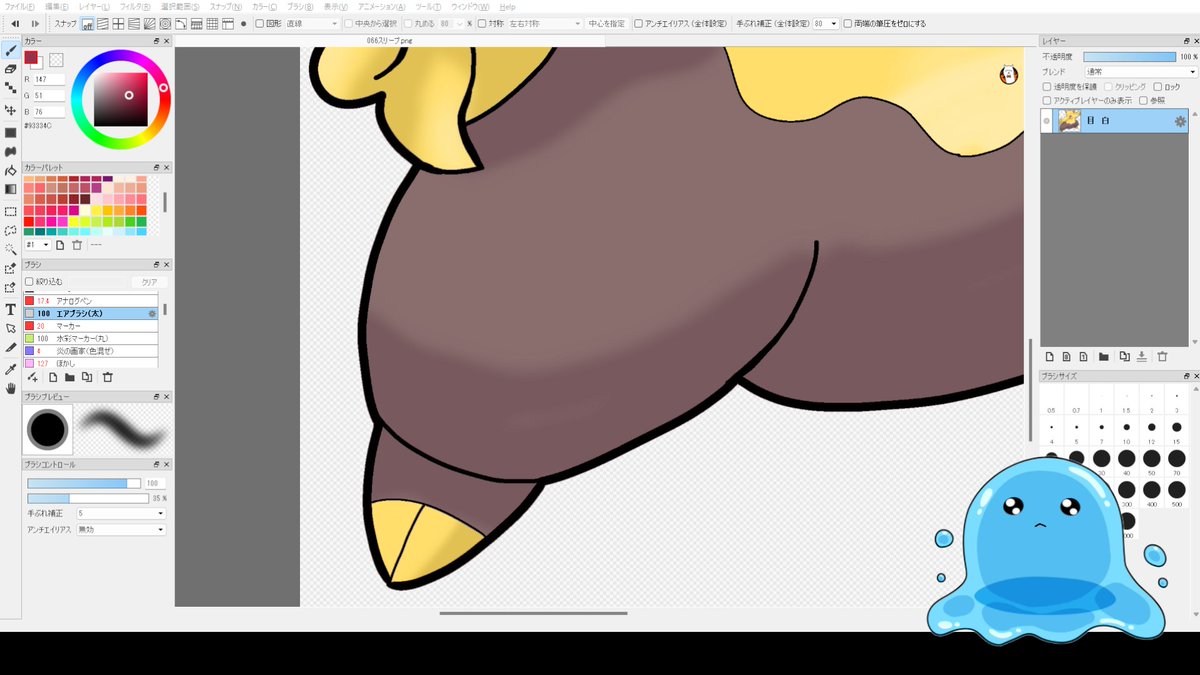Image resolution: width=1200 pixels, height=675 pixels.
Task: Toggle the 図形 checkbox
Action: coord(260,23)
